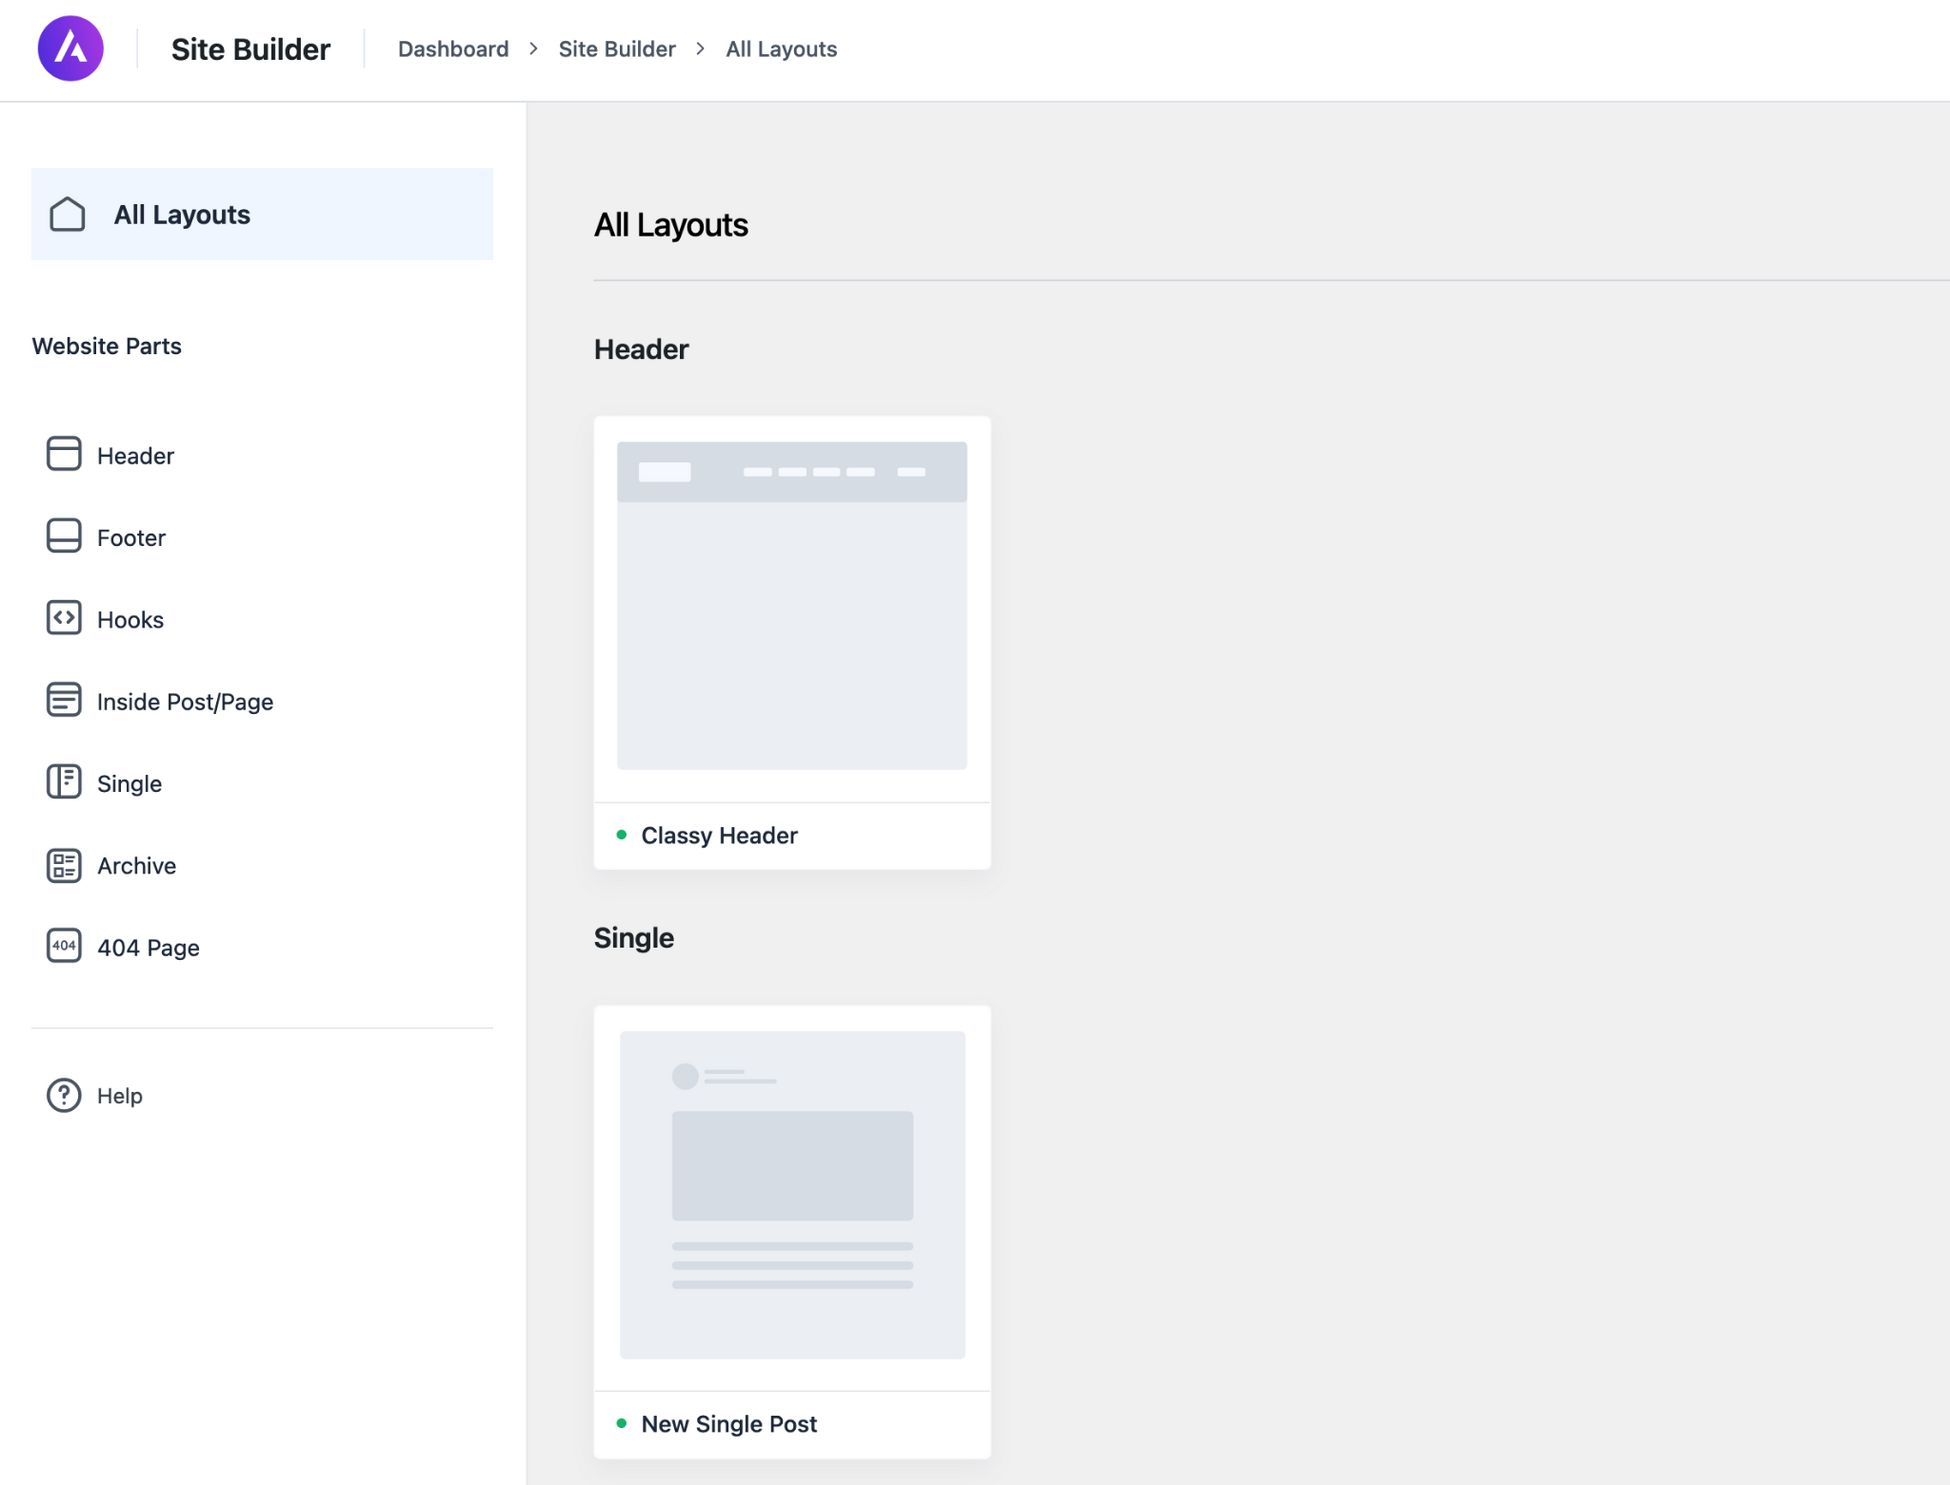Open the Classy Header thumbnail preview
Image resolution: width=1950 pixels, height=1485 pixels.
792,606
